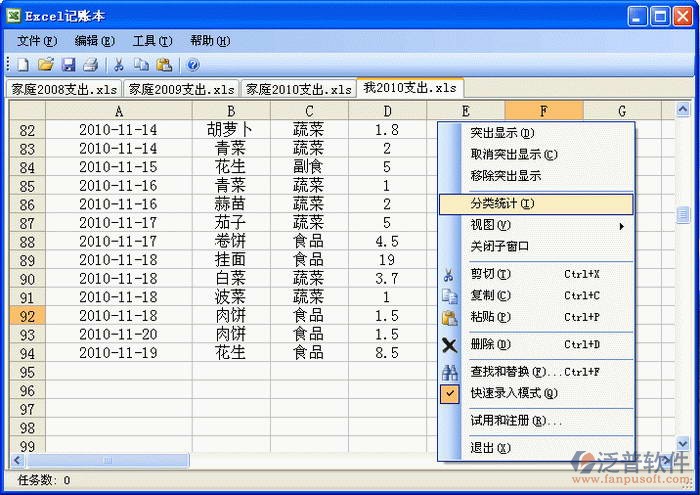Click the horizontal scrollbar thumb
The image size is (700, 495).
(x=108, y=460)
